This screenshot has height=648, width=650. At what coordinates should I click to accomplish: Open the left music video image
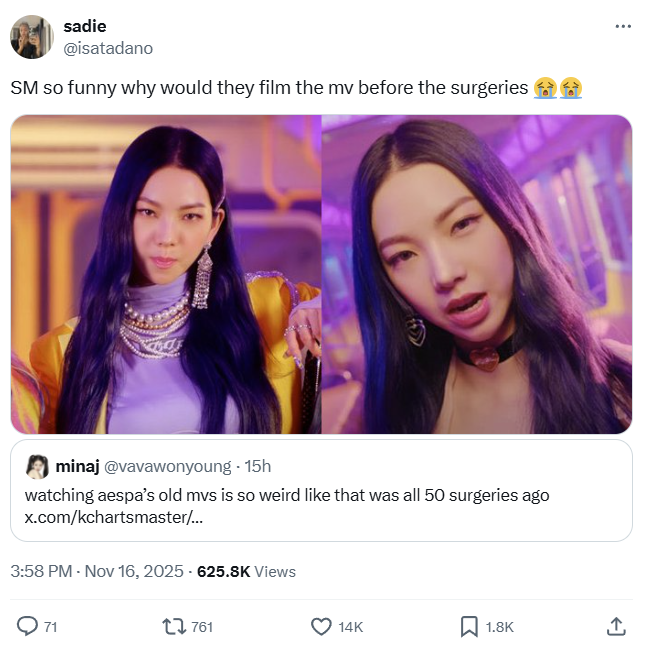166,274
